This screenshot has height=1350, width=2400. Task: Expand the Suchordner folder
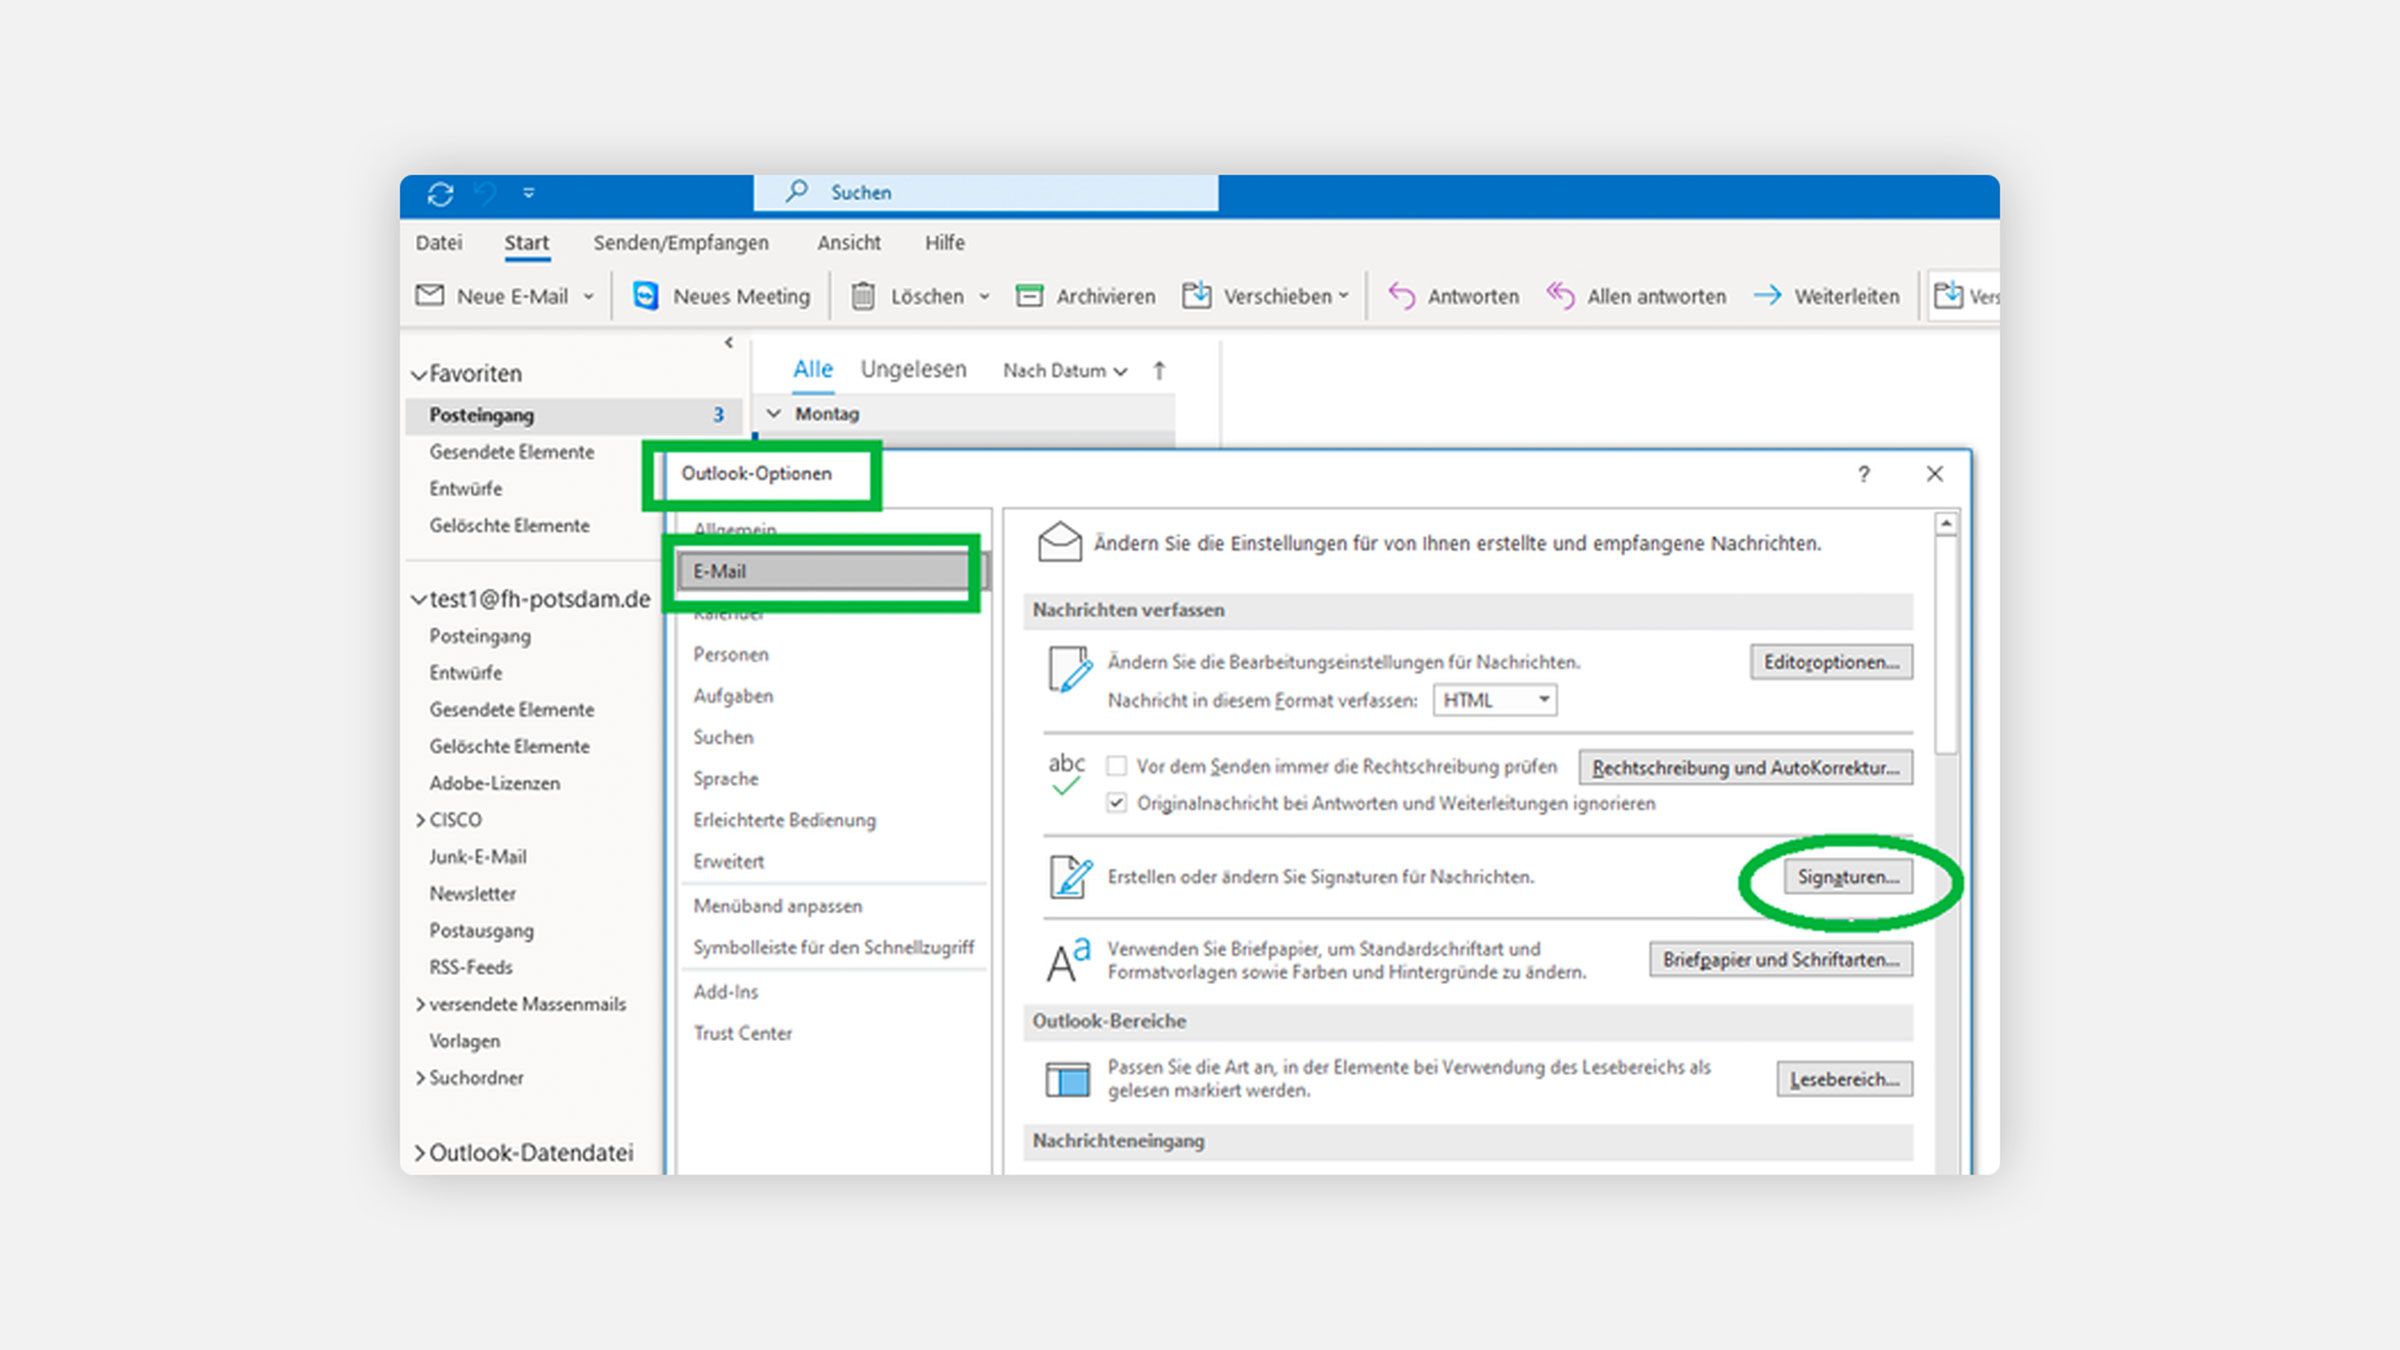(420, 1078)
